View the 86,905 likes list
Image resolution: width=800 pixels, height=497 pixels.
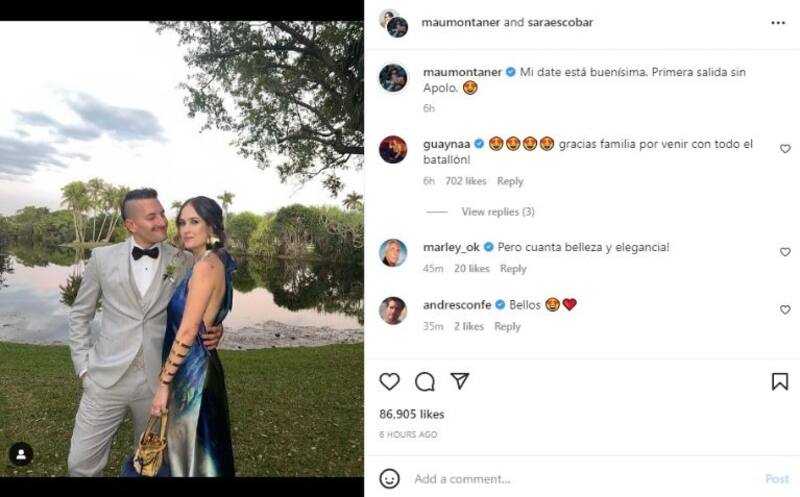pos(412,414)
